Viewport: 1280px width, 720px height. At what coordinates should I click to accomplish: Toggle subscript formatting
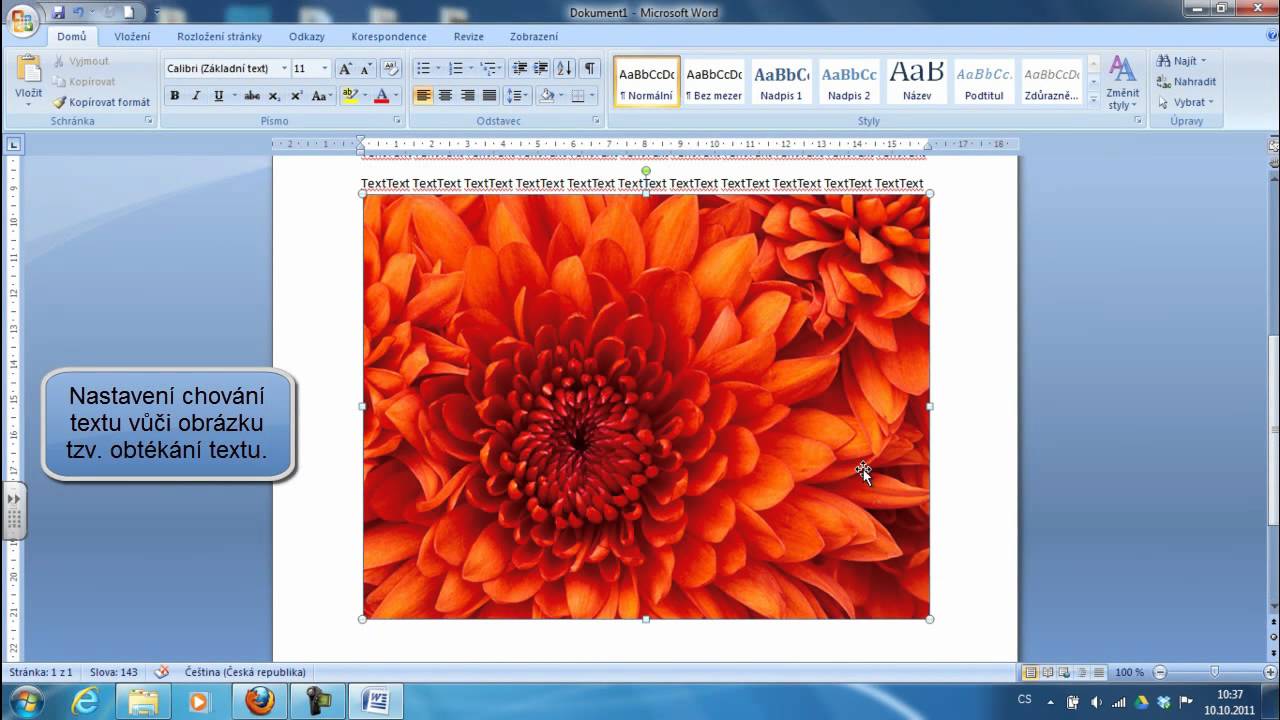[x=274, y=96]
